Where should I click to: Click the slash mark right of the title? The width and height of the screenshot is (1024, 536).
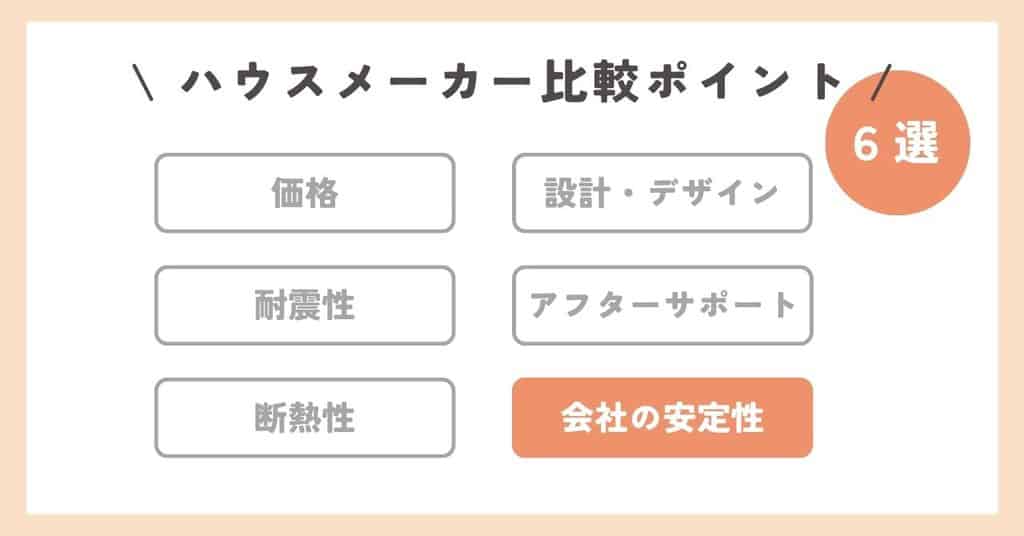tap(879, 83)
